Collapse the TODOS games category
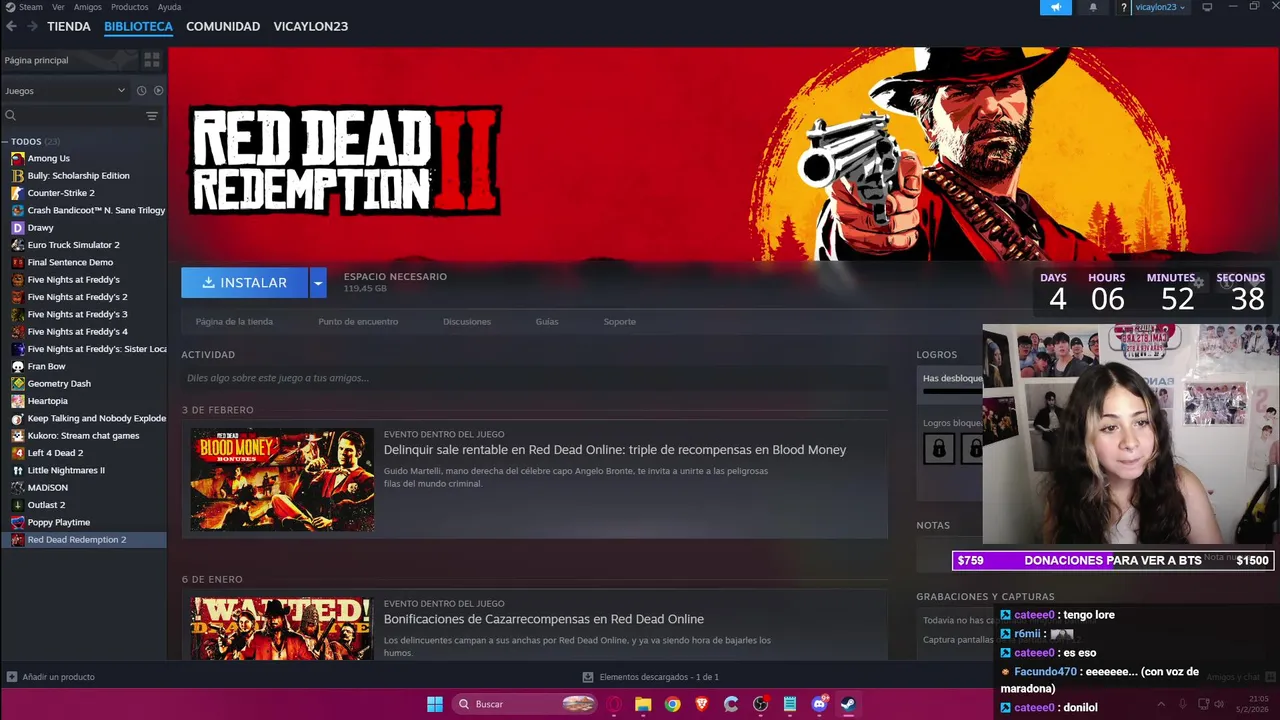 (x=6, y=142)
